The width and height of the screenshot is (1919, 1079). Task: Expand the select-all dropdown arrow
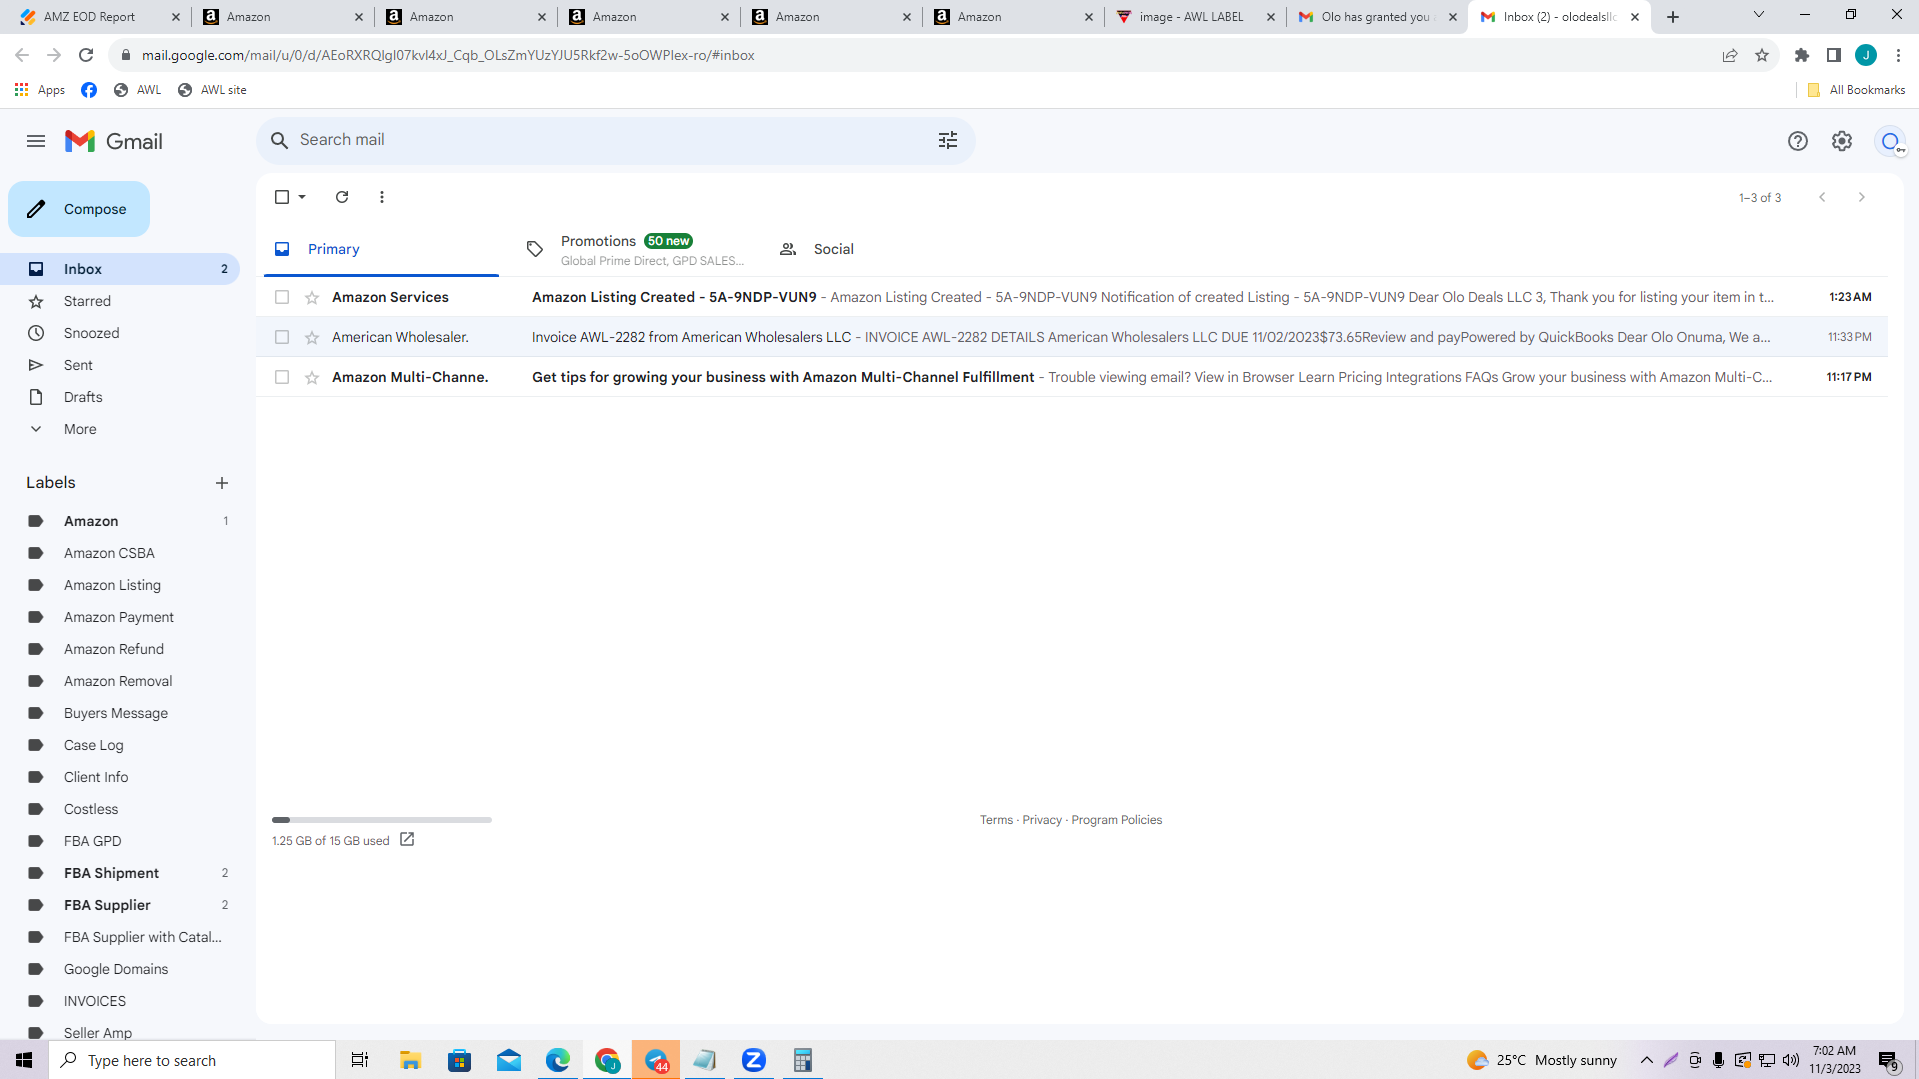pyautogui.click(x=302, y=197)
